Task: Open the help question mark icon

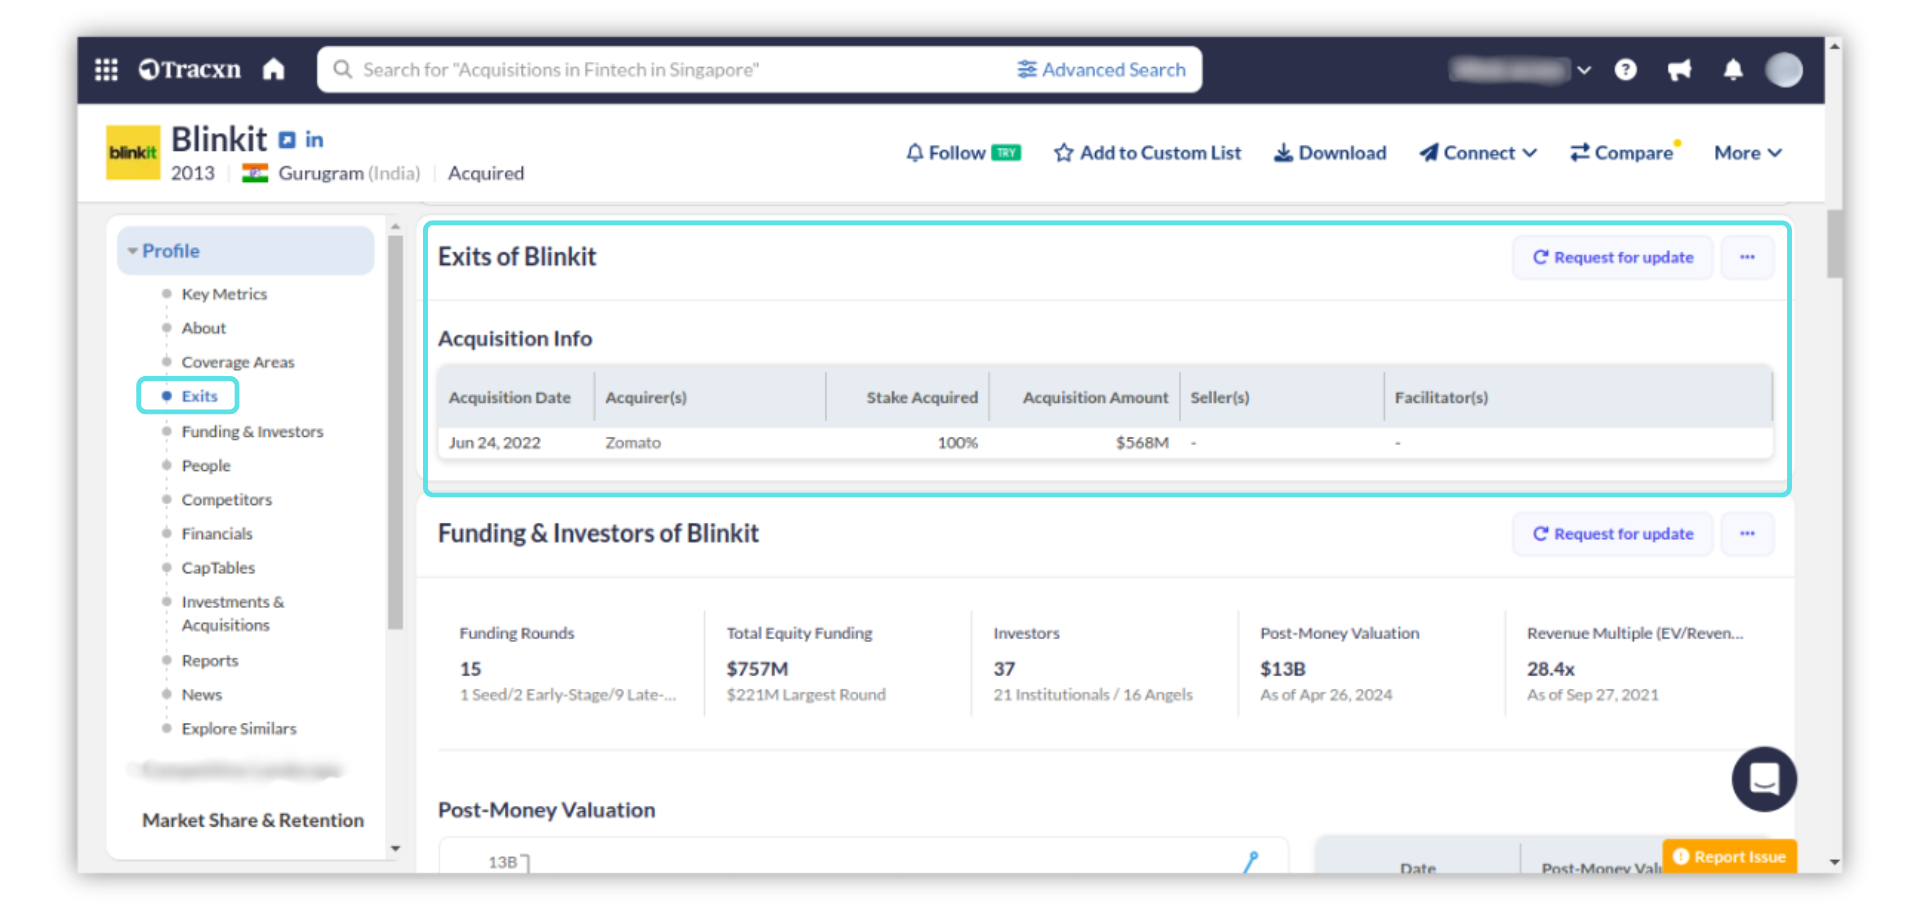Action: pos(1625,69)
